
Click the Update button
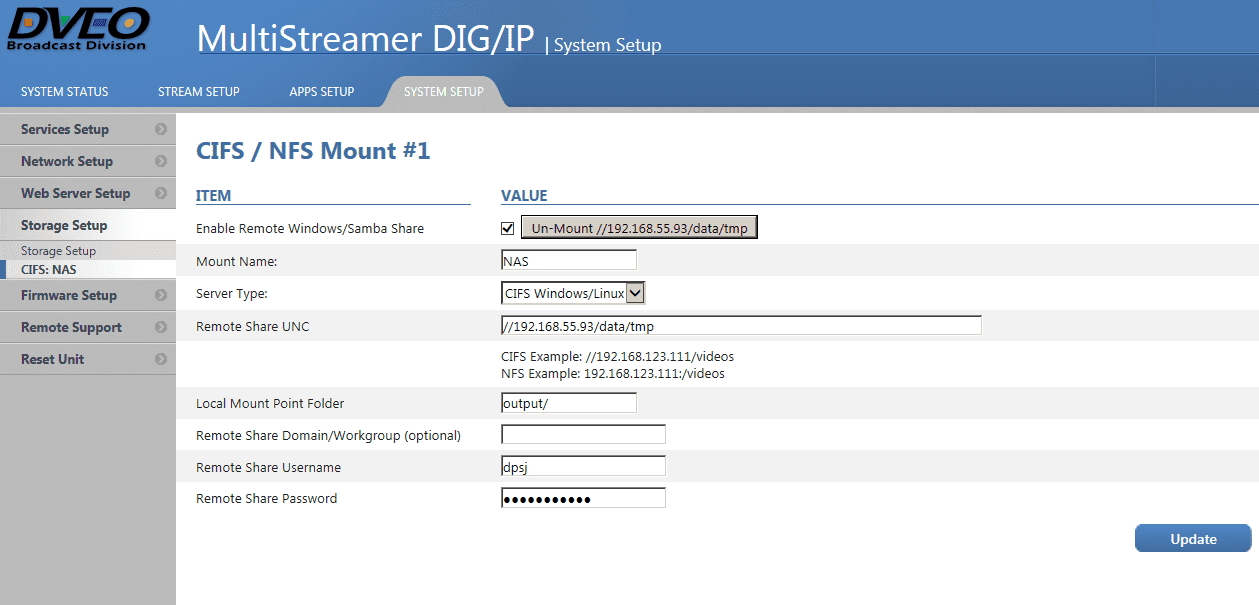pos(1193,539)
